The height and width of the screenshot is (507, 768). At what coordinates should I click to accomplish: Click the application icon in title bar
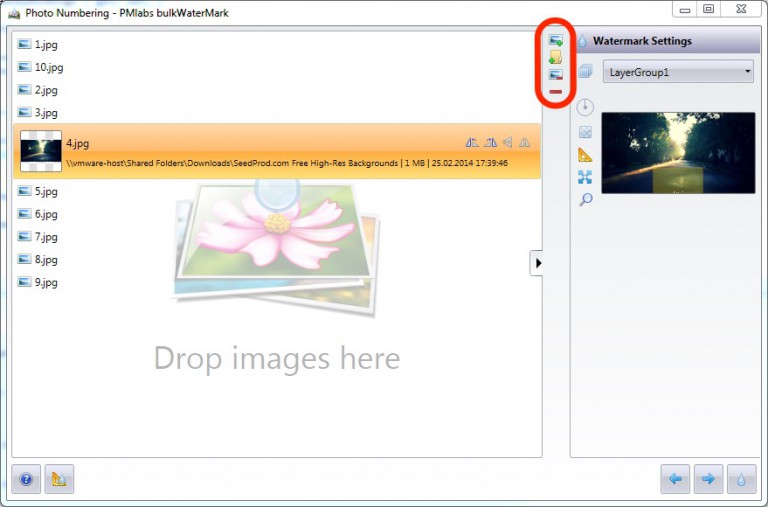[x=14, y=13]
